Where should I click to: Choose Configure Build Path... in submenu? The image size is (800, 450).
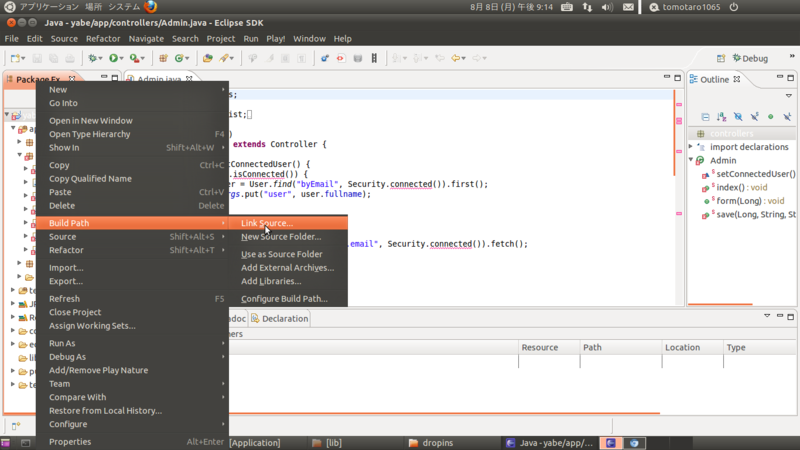pyautogui.click(x=288, y=299)
